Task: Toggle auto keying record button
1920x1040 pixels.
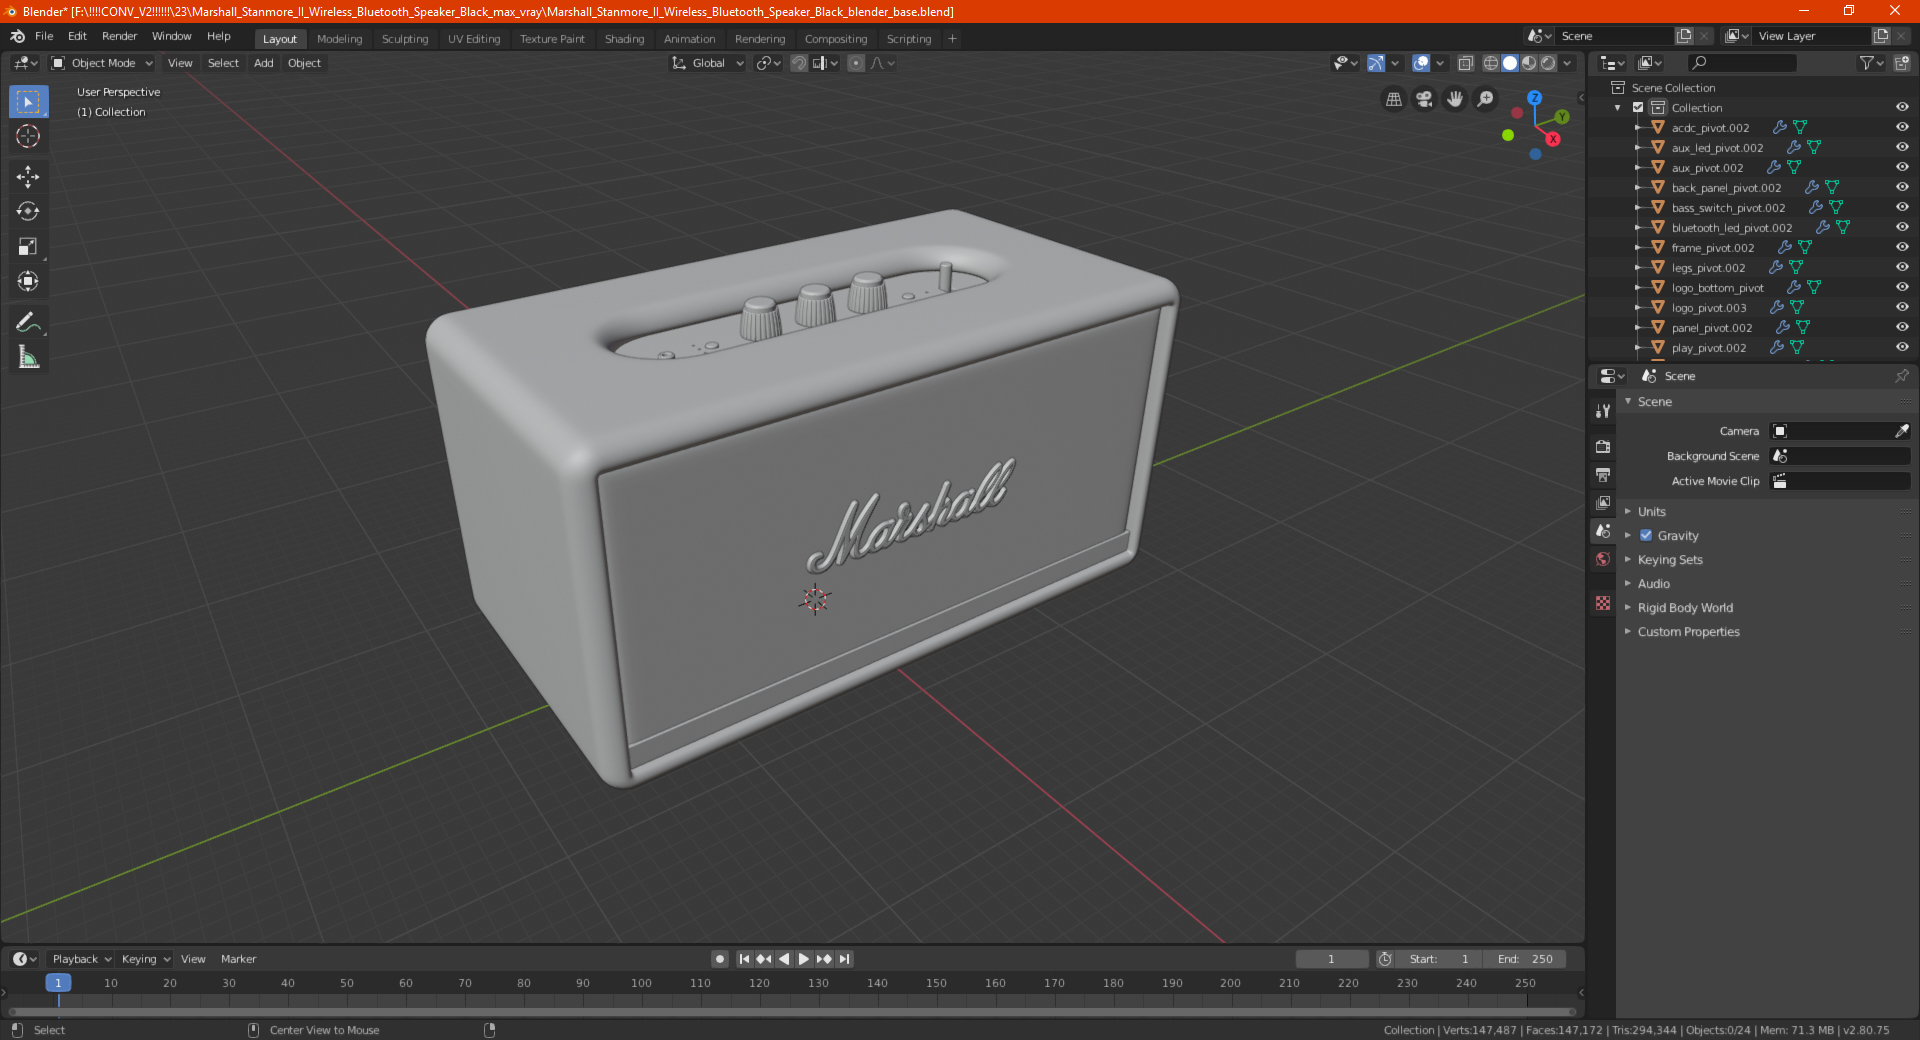Action: (x=719, y=959)
